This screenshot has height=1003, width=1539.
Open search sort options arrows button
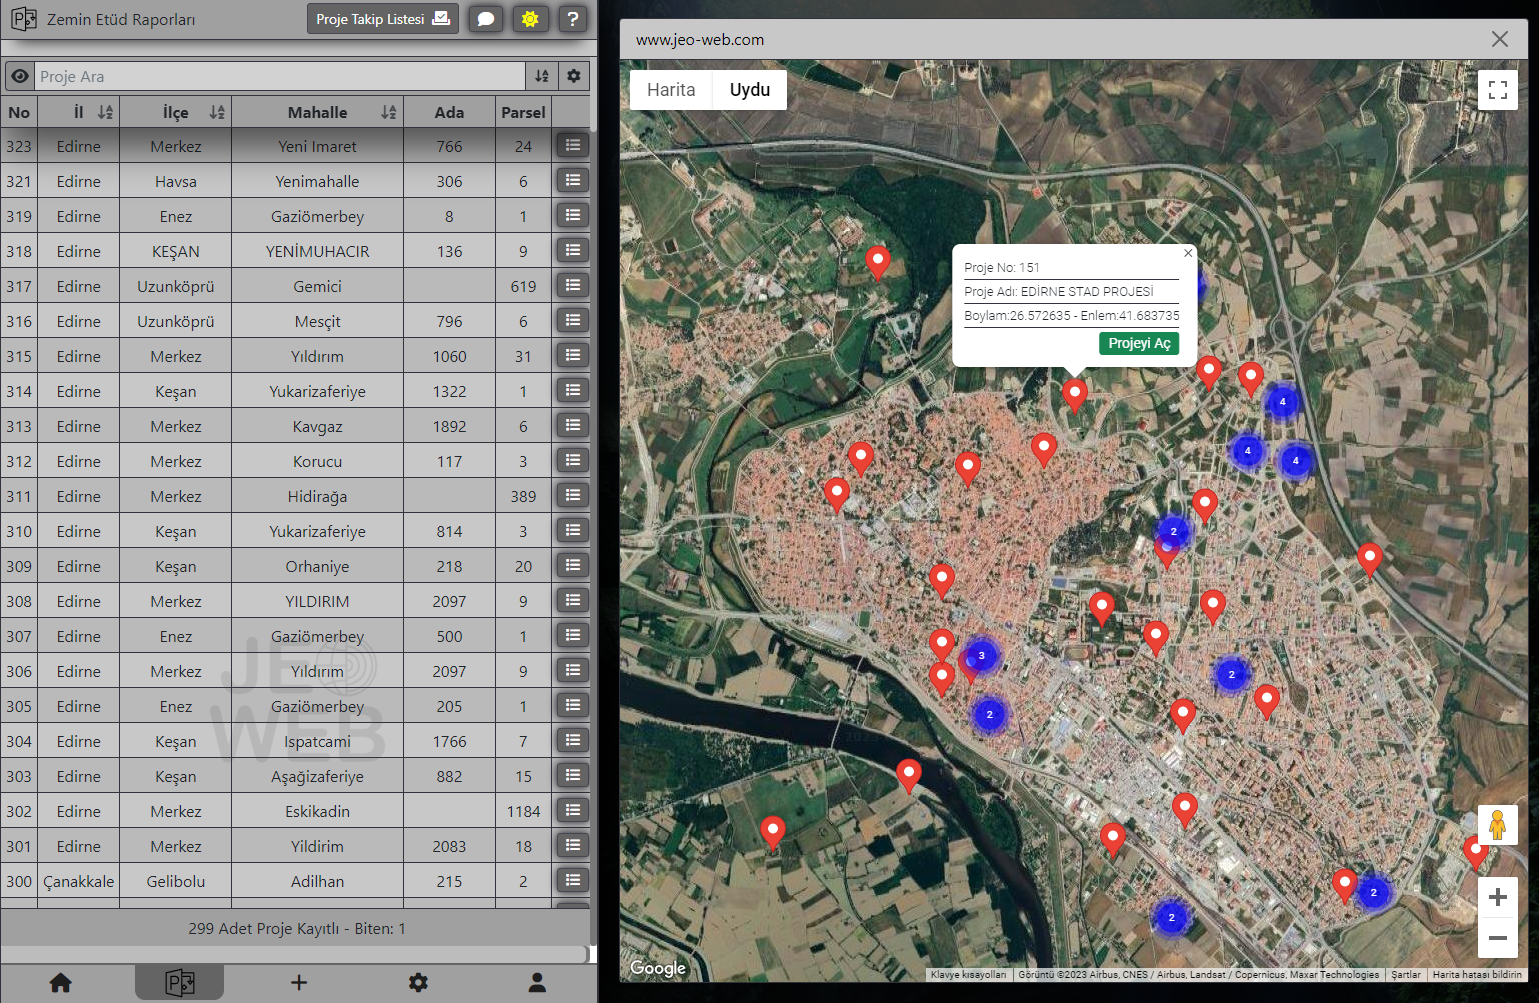click(x=541, y=76)
